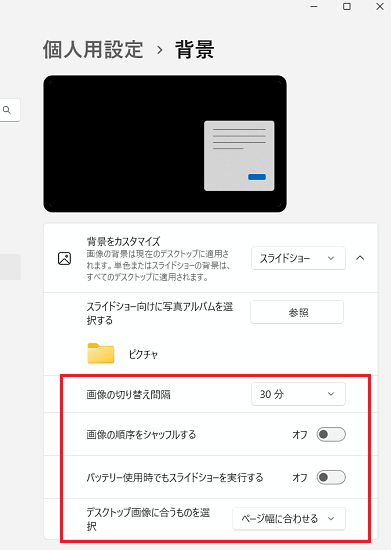Open the 30 分 interval dropdown

(298, 394)
